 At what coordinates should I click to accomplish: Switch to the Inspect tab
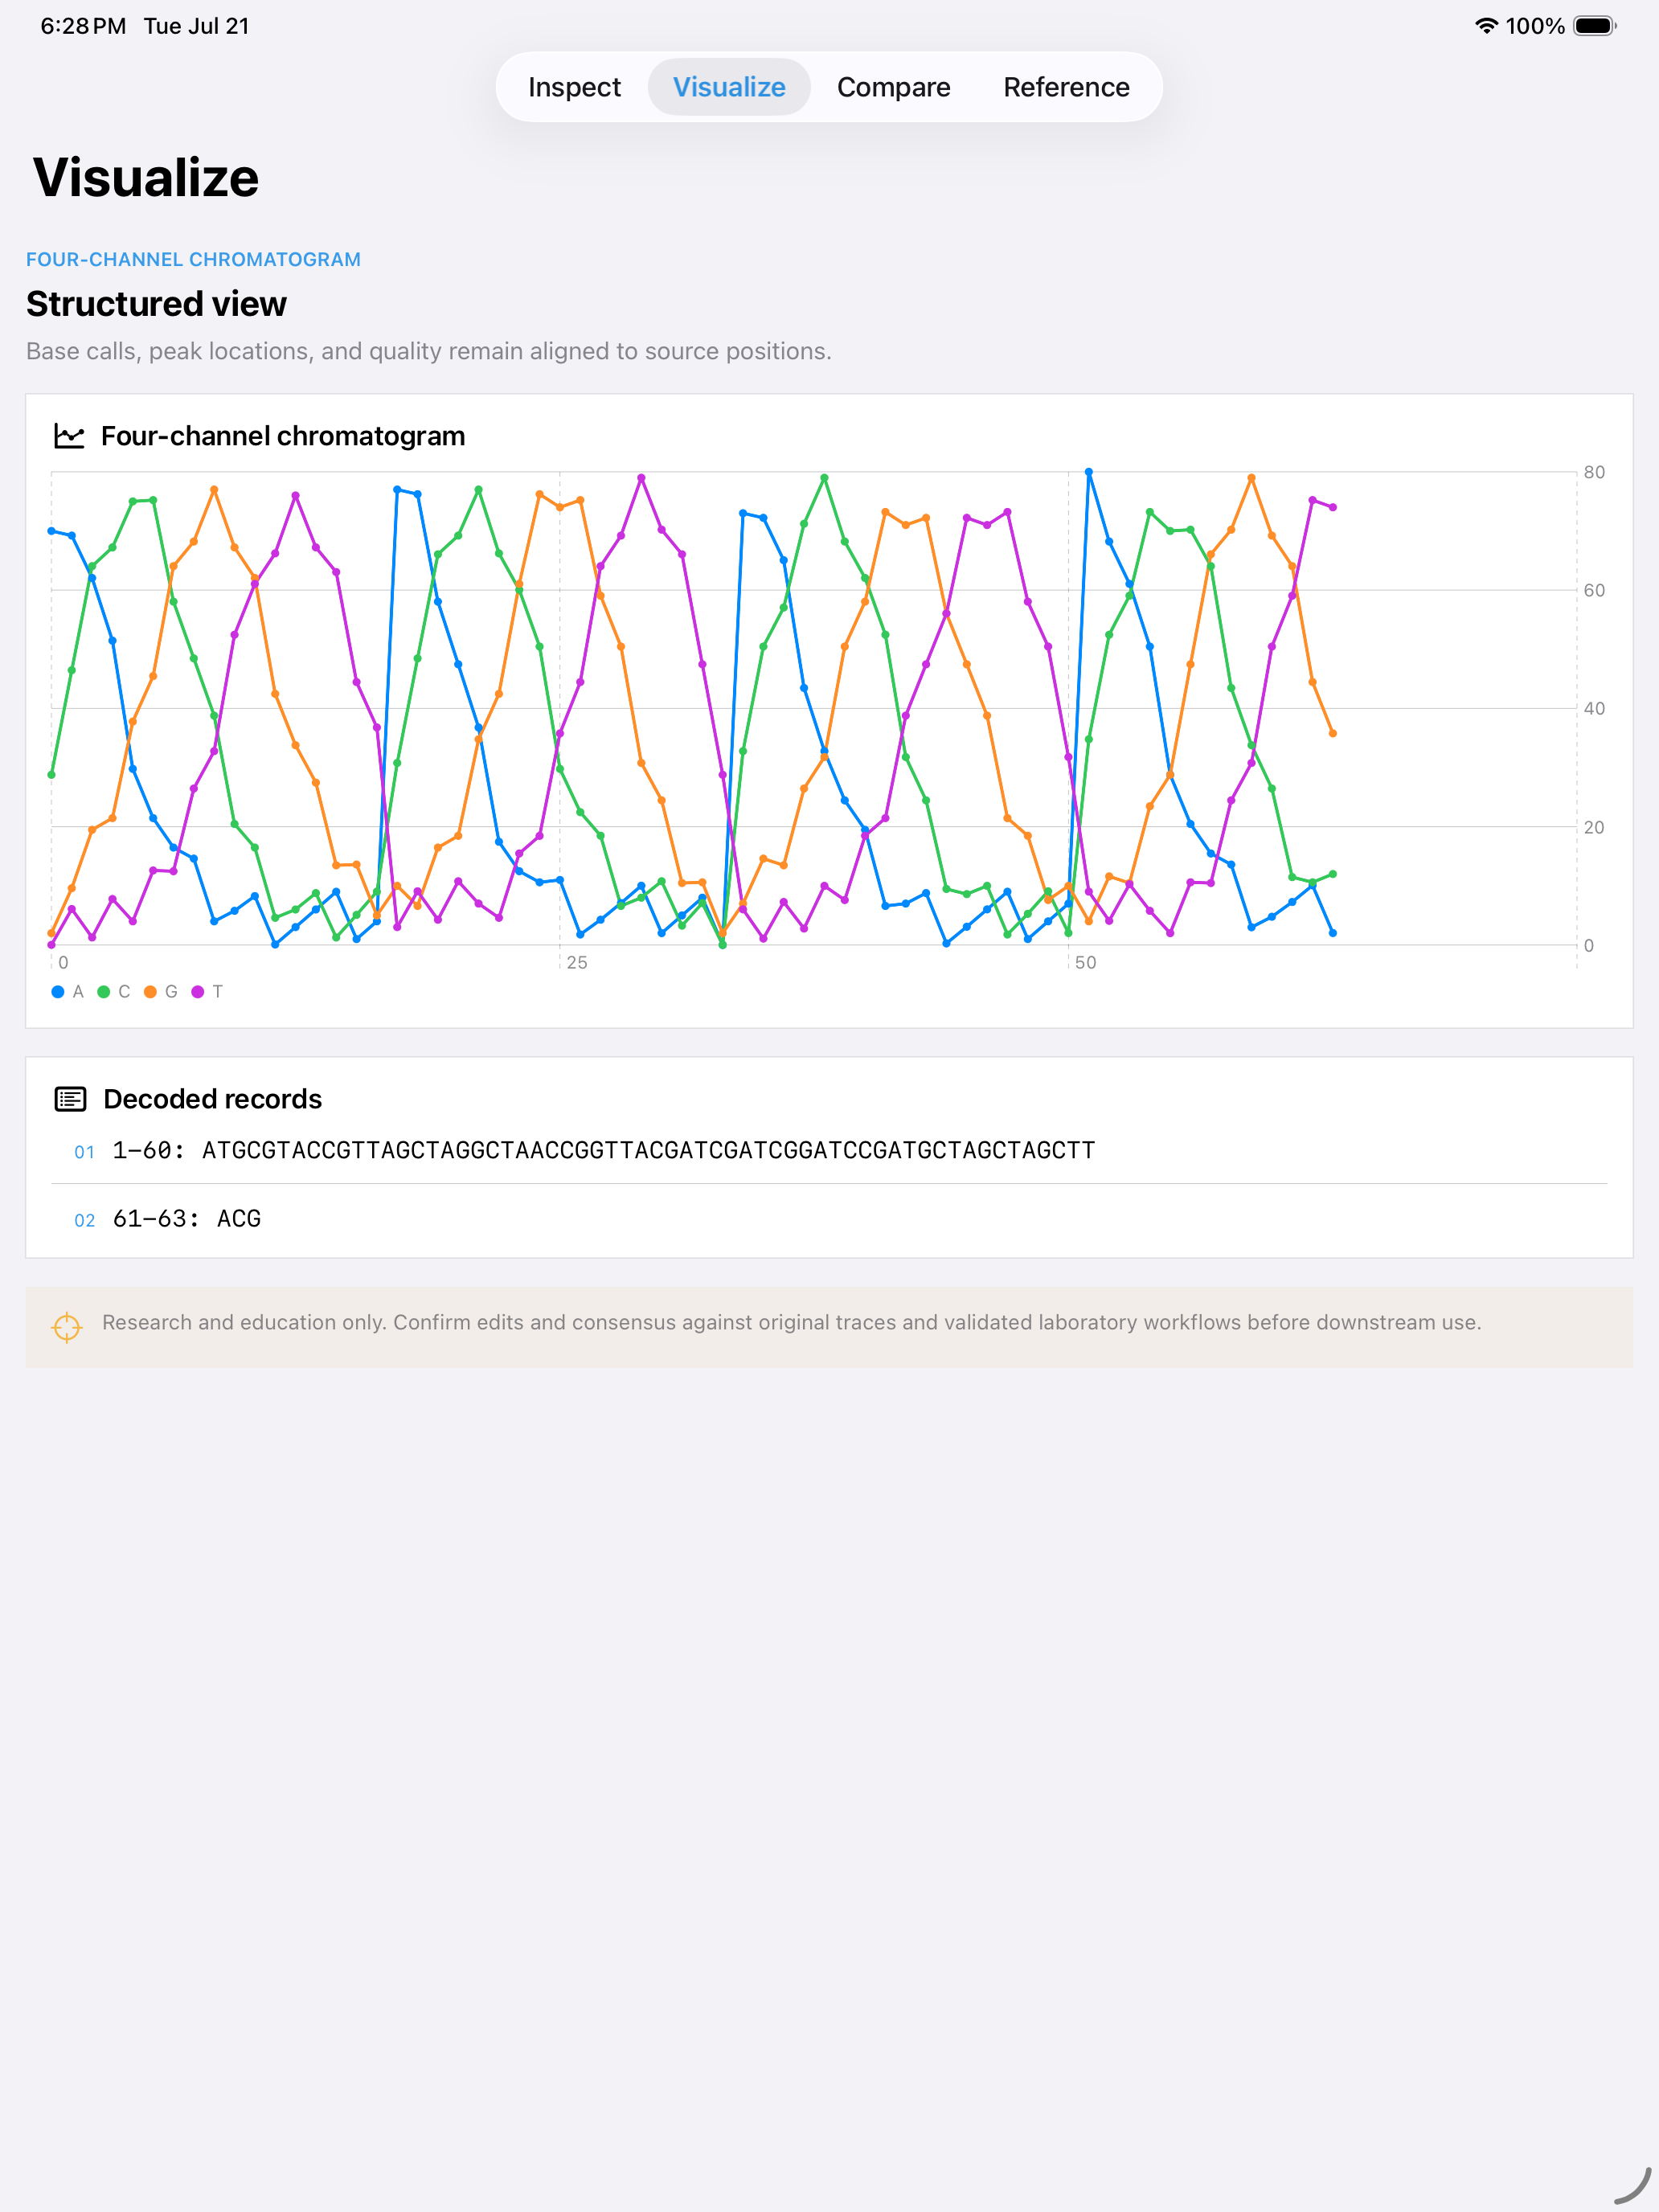[574, 87]
